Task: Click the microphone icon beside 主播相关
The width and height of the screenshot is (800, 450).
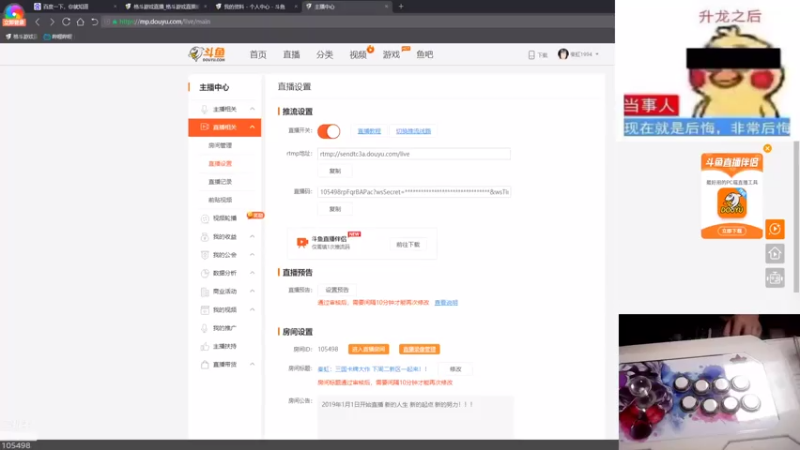Action: [204, 109]
